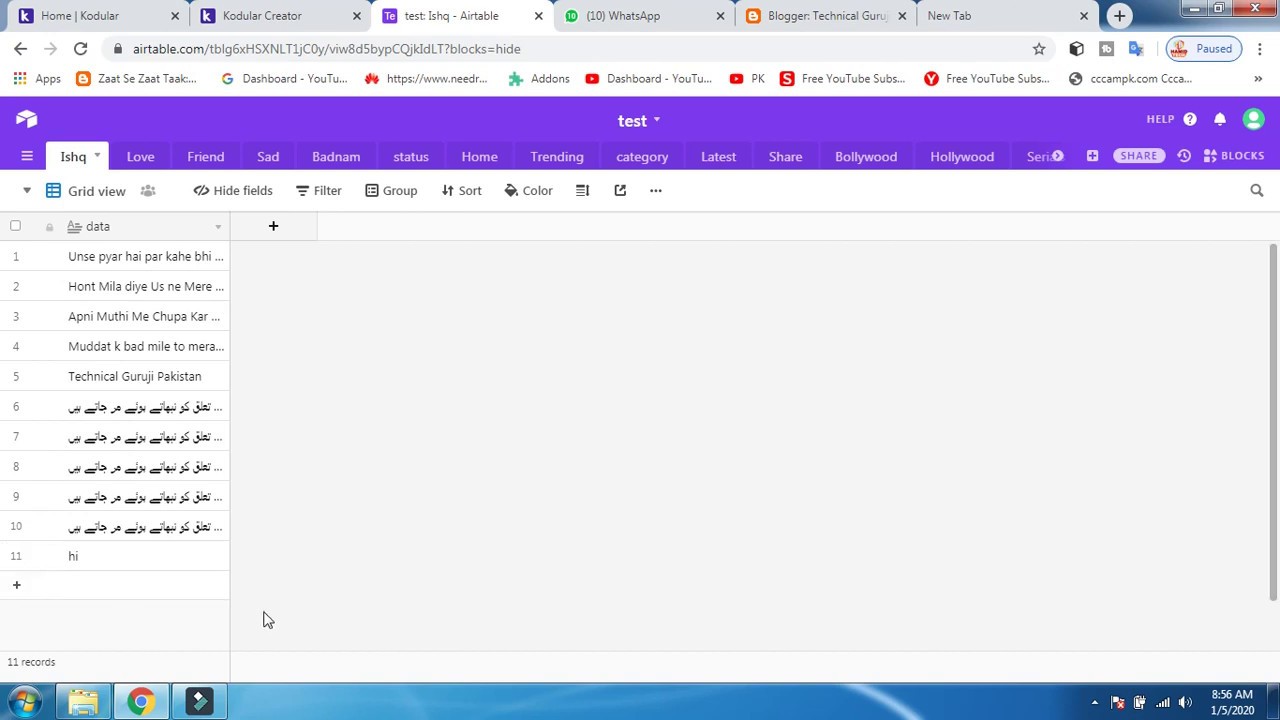Viewport: 1280px width, 720px height.
Task: Open a new browser tab
Action: pyautogui.click(x=1119, y=16)
